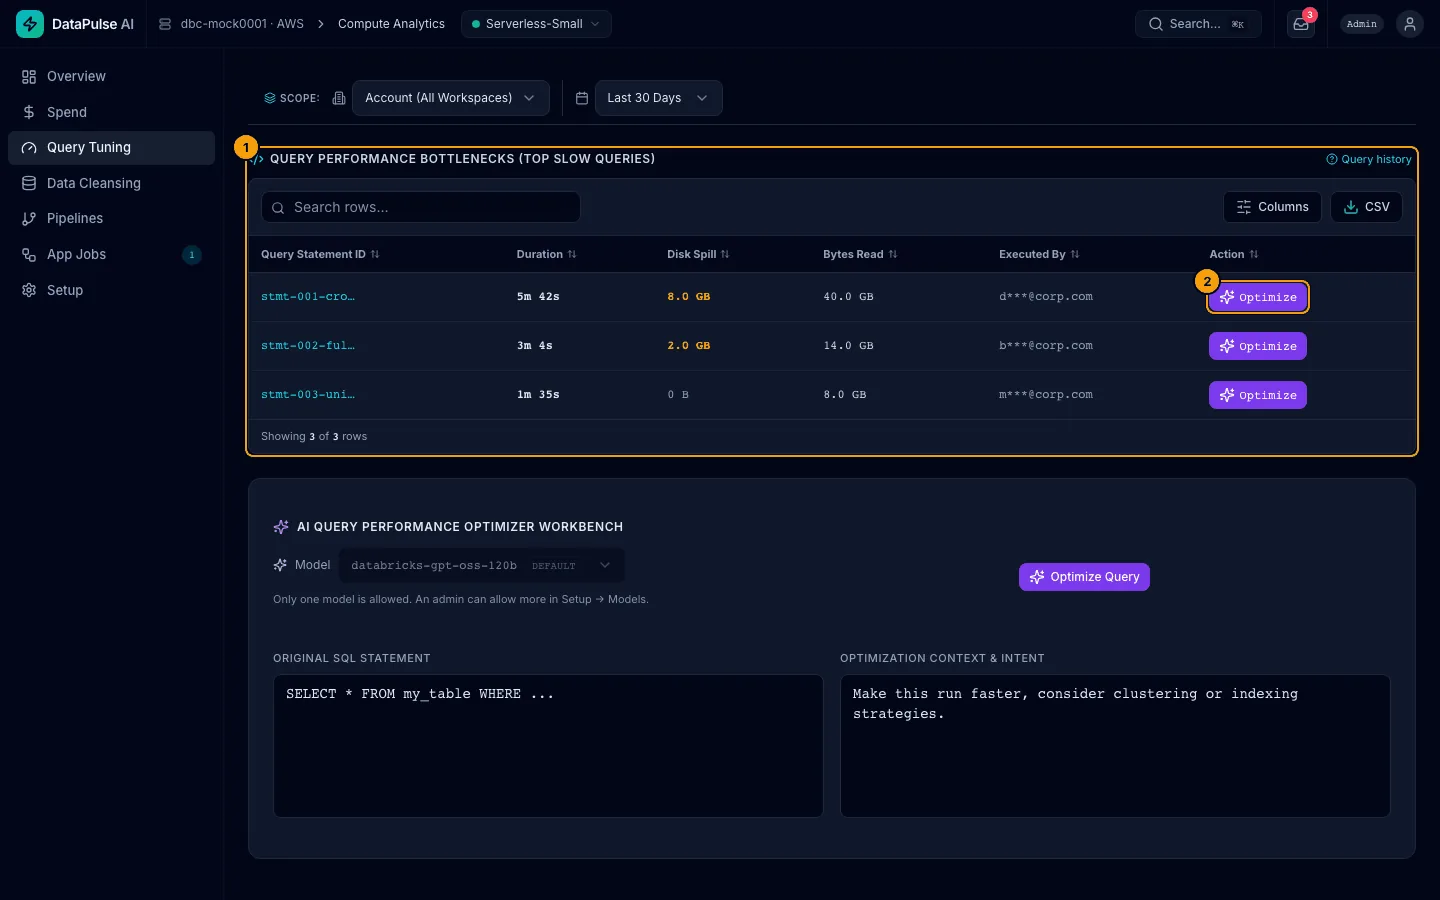Click Optimize for stmt-002 row
The image size is (1440, 900).
click(1258, 346)
